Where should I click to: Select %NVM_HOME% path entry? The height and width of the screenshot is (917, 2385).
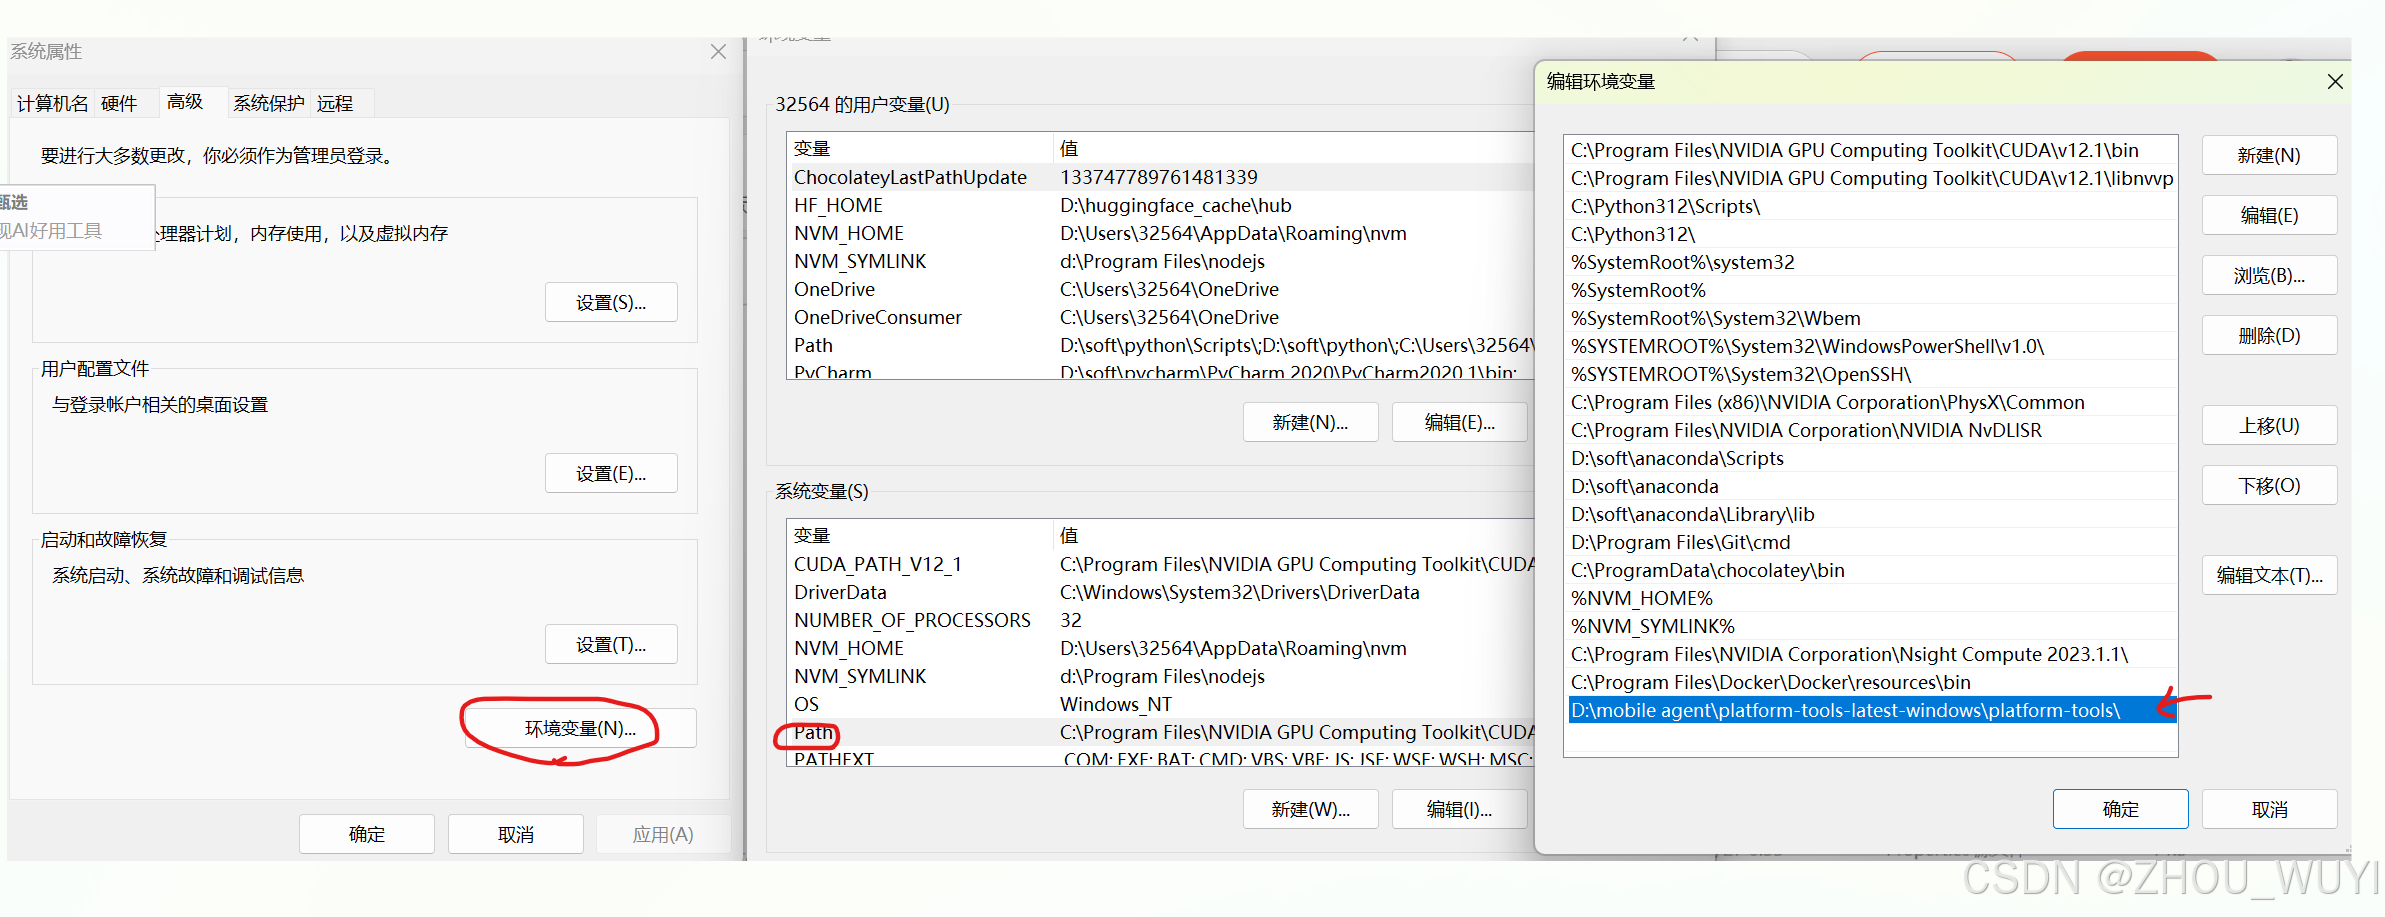pos(1871,598)
